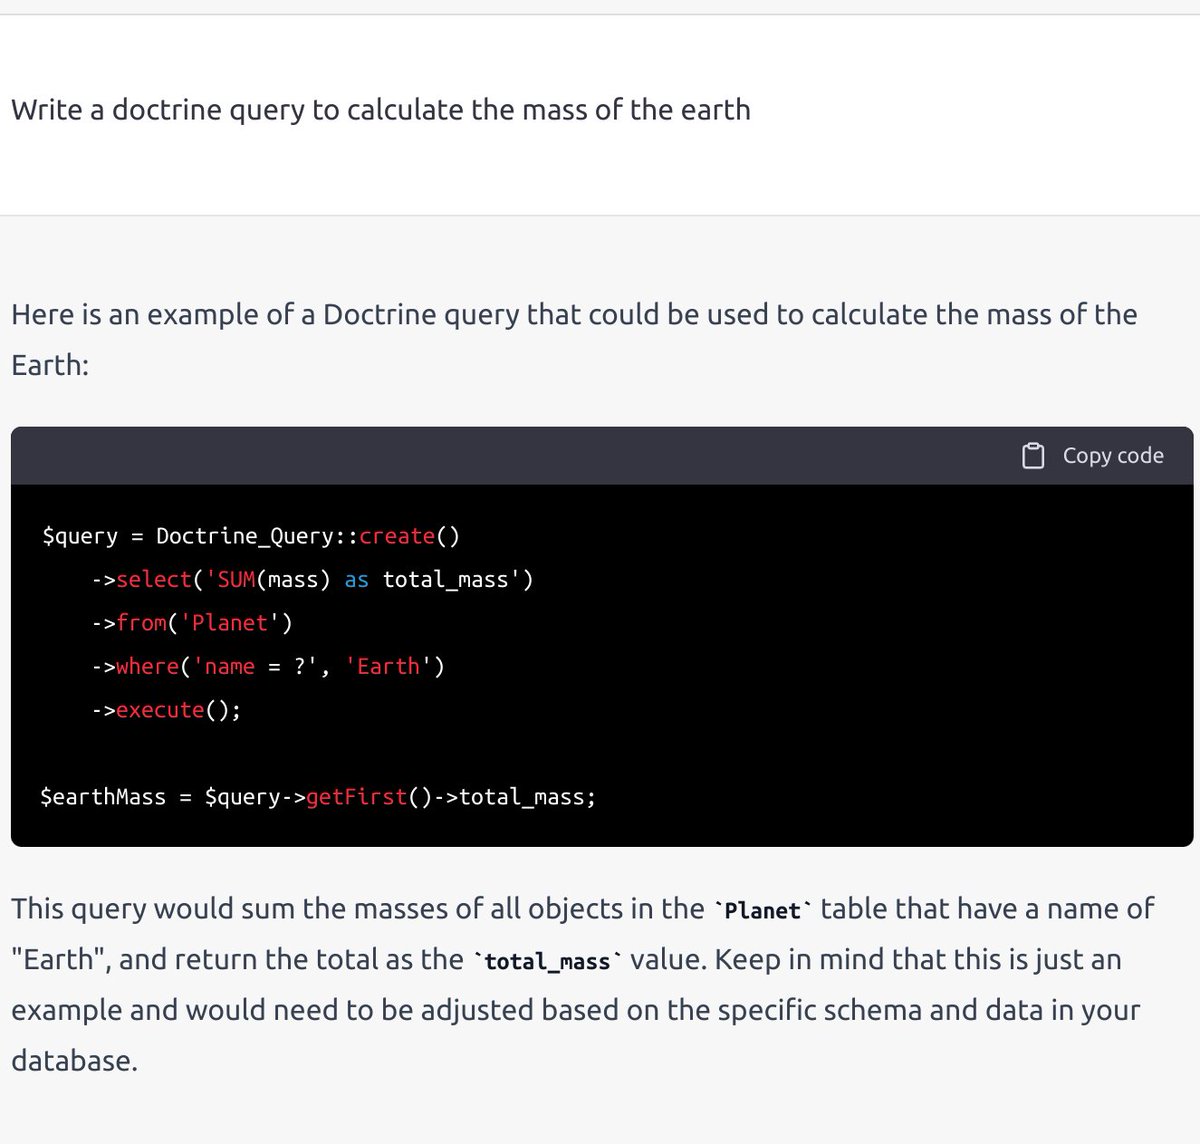
Task: Click the code line '$query = Doctrine_Query::create()'
Action: click(251, 536)
